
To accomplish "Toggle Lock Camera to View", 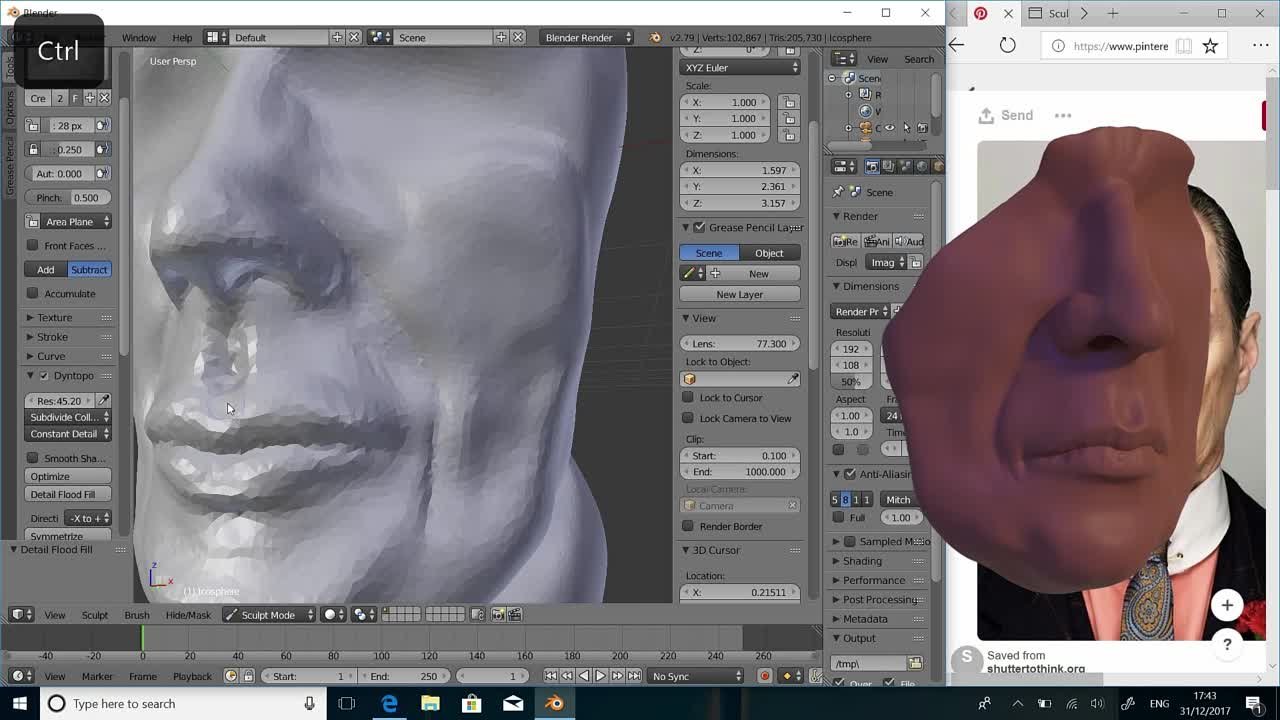I will point(688,418).
